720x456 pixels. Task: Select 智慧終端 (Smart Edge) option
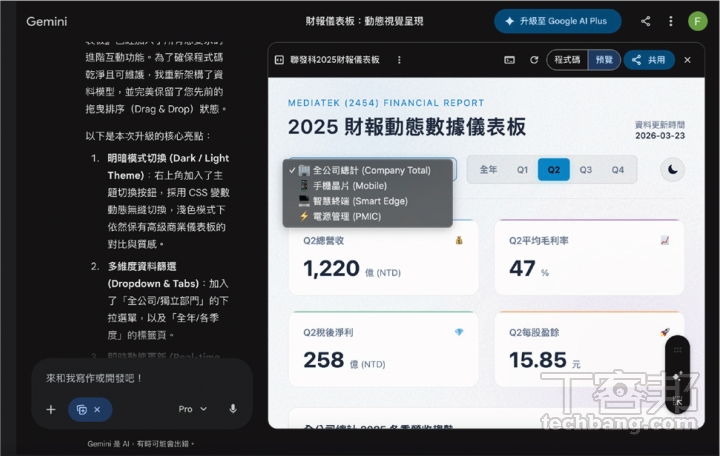click(367, 201)
